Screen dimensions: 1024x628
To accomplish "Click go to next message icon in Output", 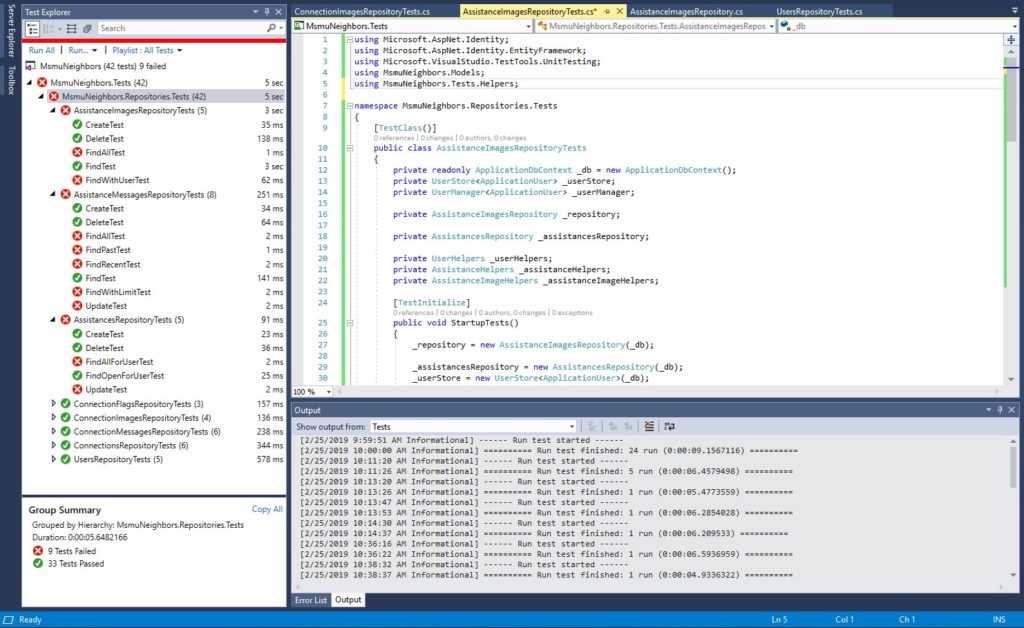I will coord(628,426).
